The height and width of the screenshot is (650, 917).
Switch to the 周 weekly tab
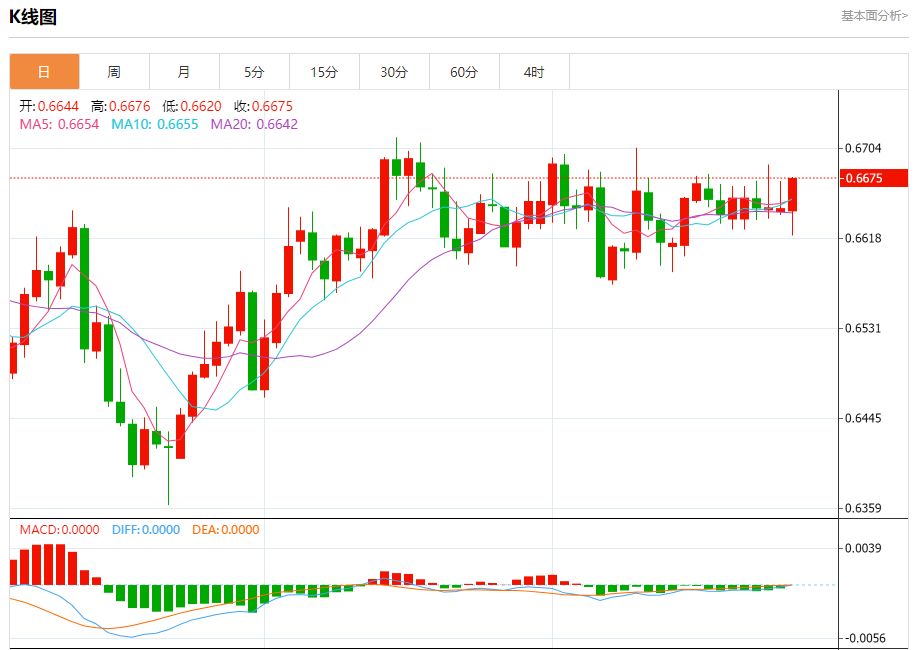pos(114,72)
